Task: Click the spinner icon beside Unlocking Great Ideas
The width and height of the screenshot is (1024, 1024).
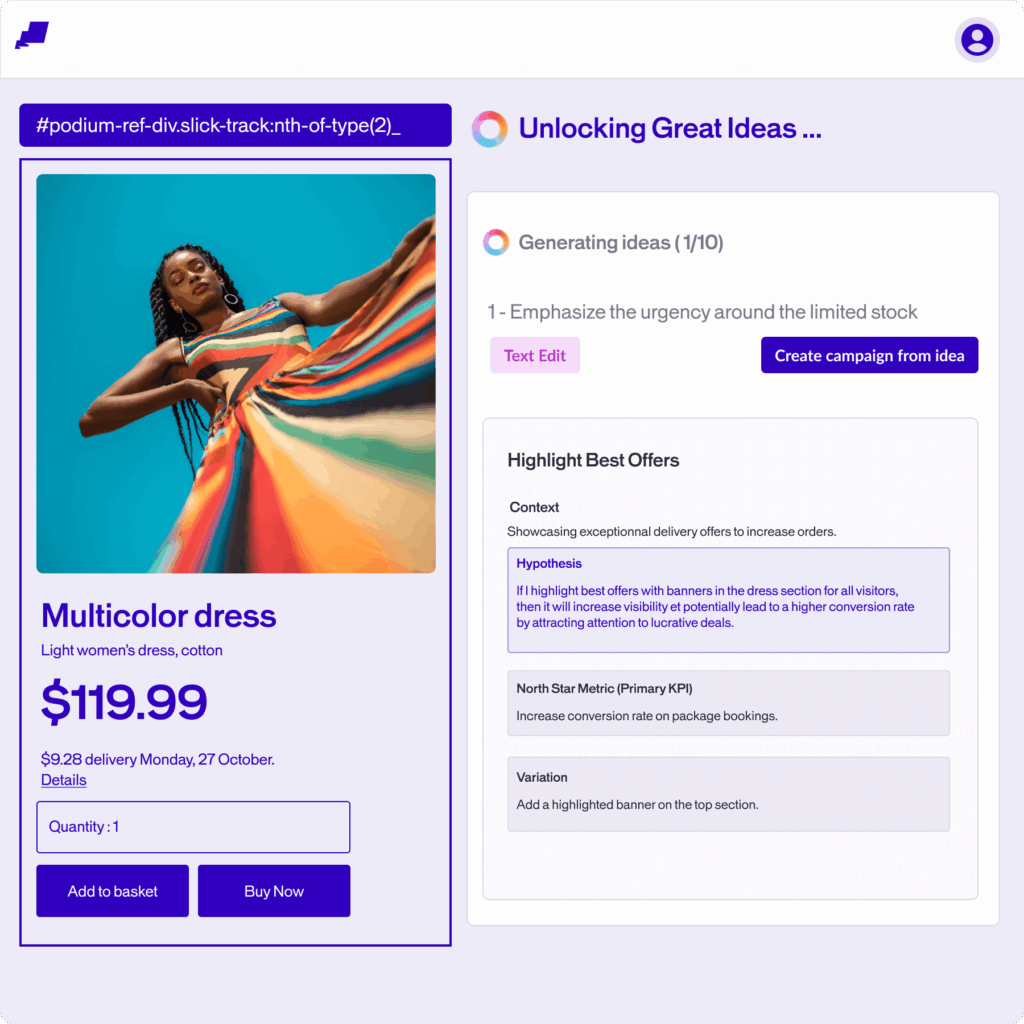Action: (490, 128)
